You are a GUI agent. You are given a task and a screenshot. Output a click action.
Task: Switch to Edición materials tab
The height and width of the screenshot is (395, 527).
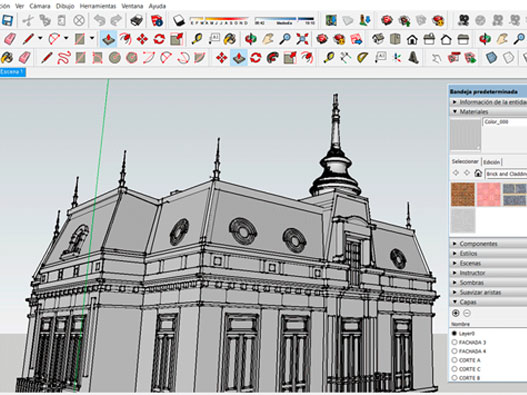point(492,162)
